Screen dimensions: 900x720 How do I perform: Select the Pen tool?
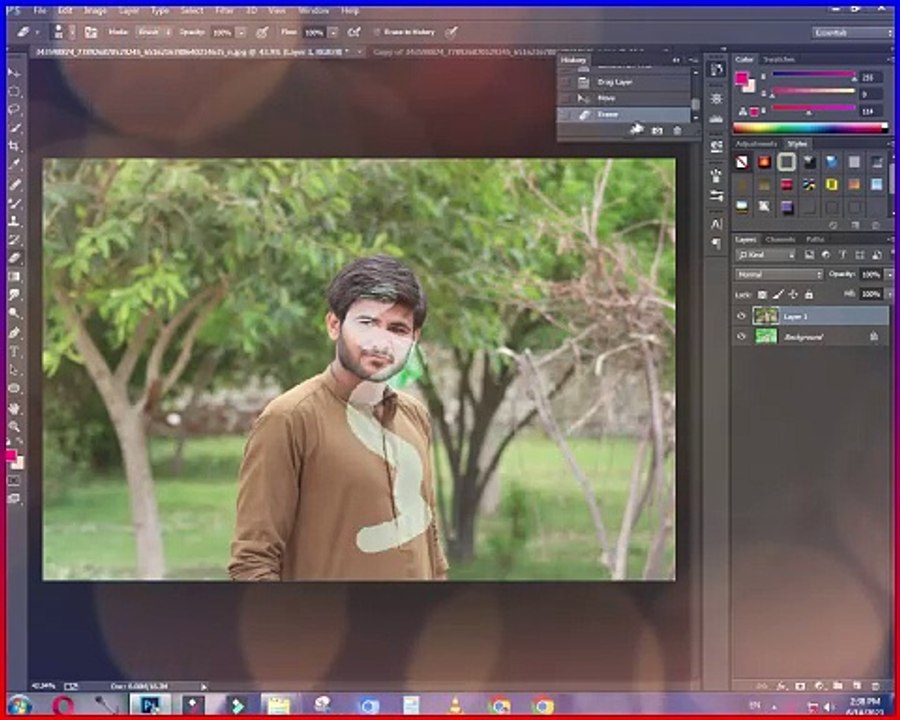[x=14, y=332]
